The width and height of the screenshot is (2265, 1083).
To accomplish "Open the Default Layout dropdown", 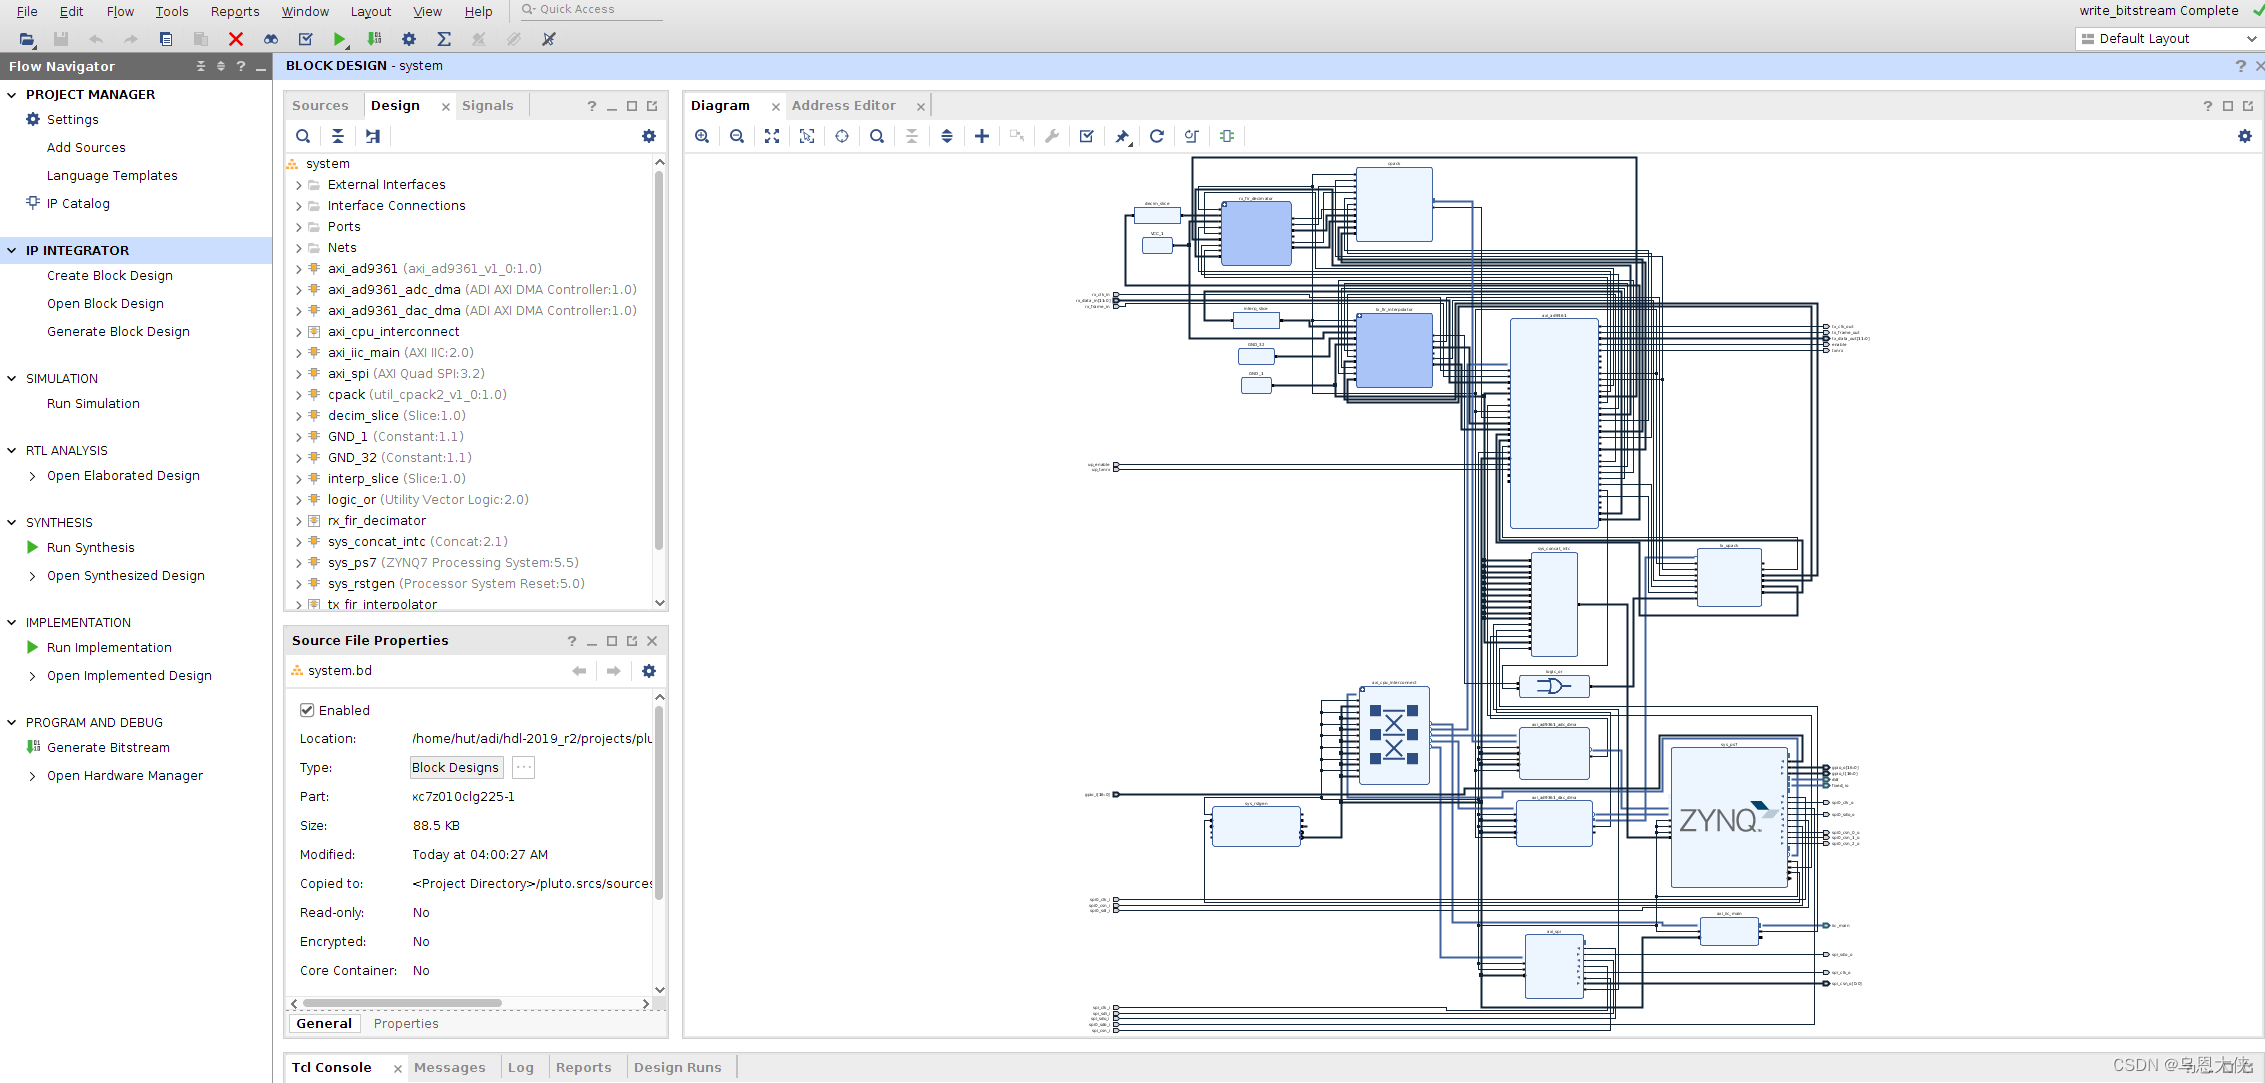I will point(2169,39).
